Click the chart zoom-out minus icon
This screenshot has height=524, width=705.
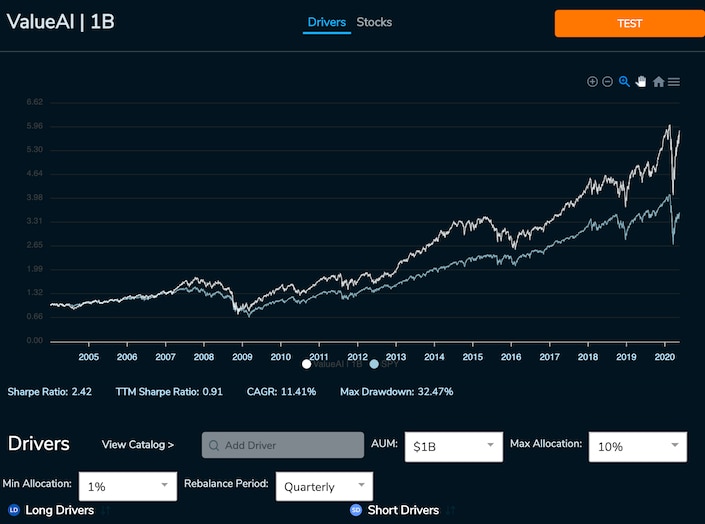[607, 81]
